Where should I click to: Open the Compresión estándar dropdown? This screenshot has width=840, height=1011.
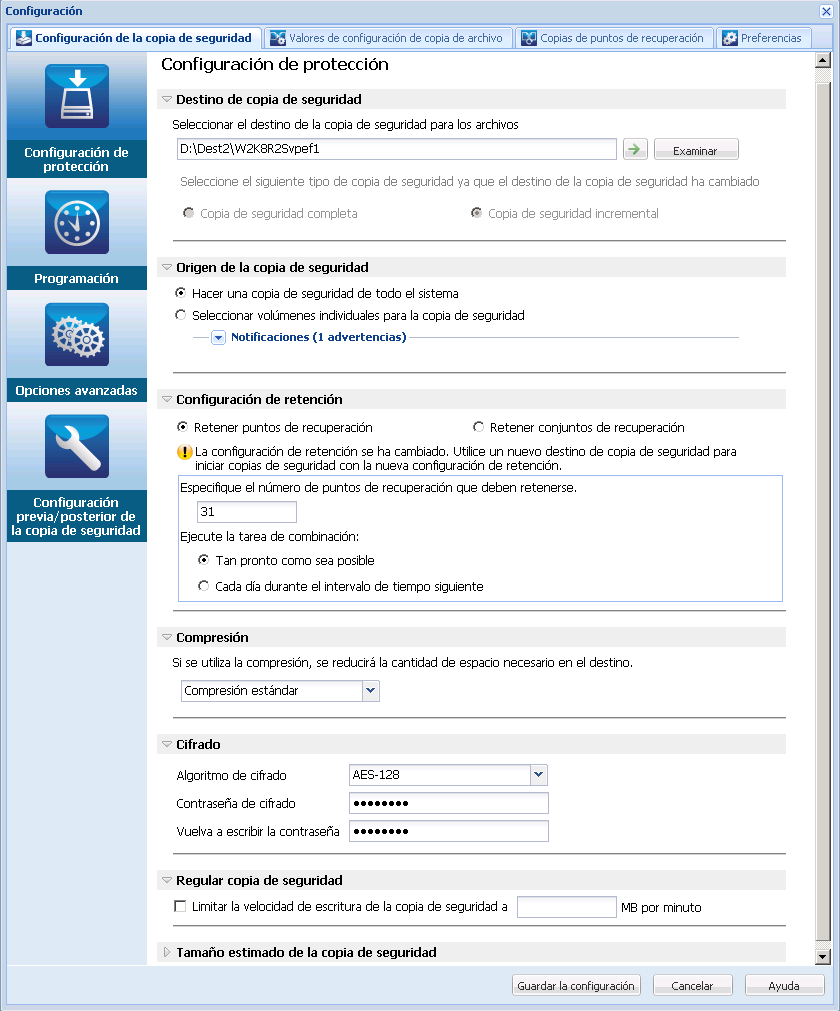point(369,691)
